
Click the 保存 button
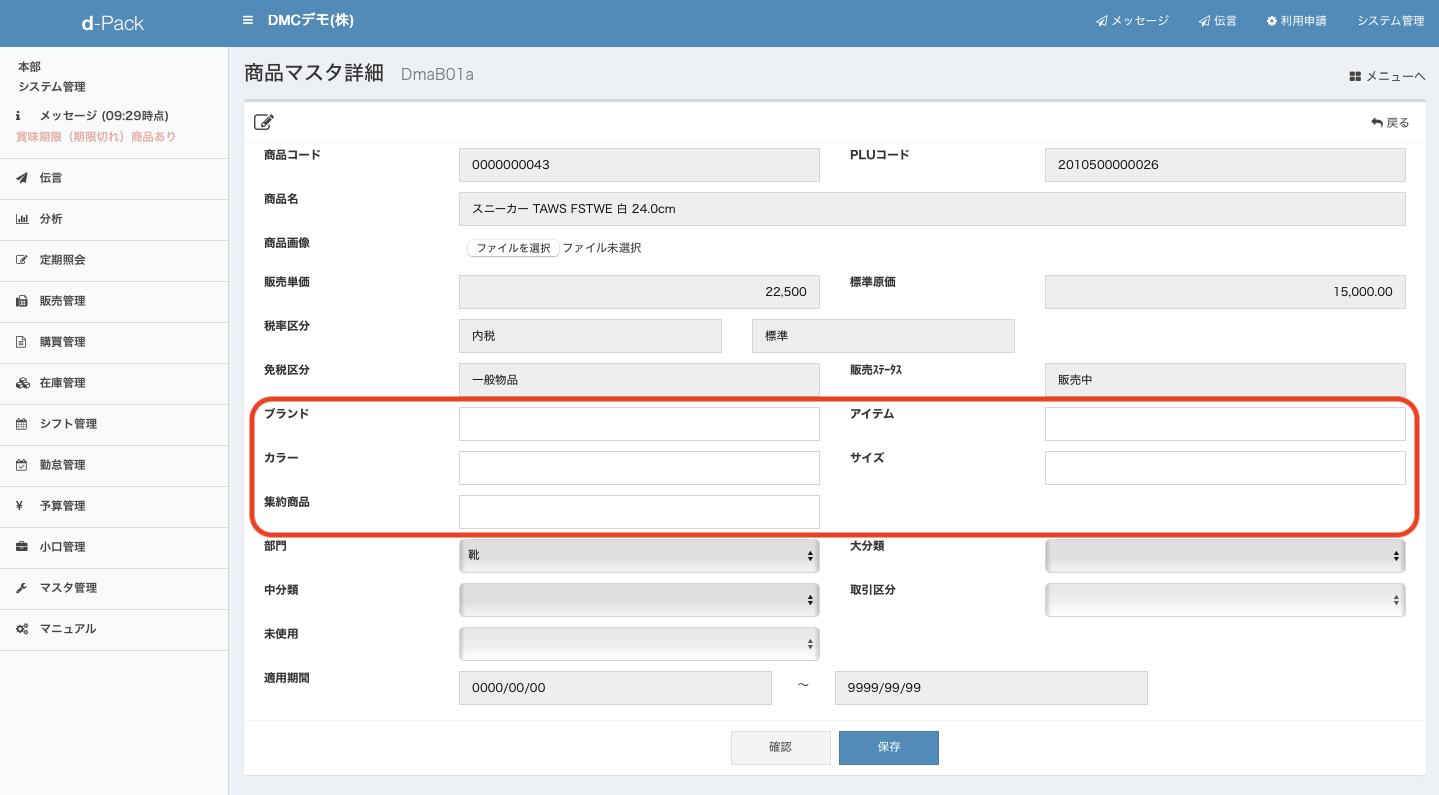pyautogui.click(x=888, y=748)
